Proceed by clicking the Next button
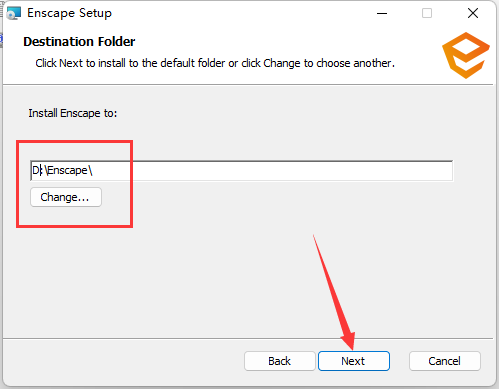Screen dimensions: 499x389 point(354,361)
